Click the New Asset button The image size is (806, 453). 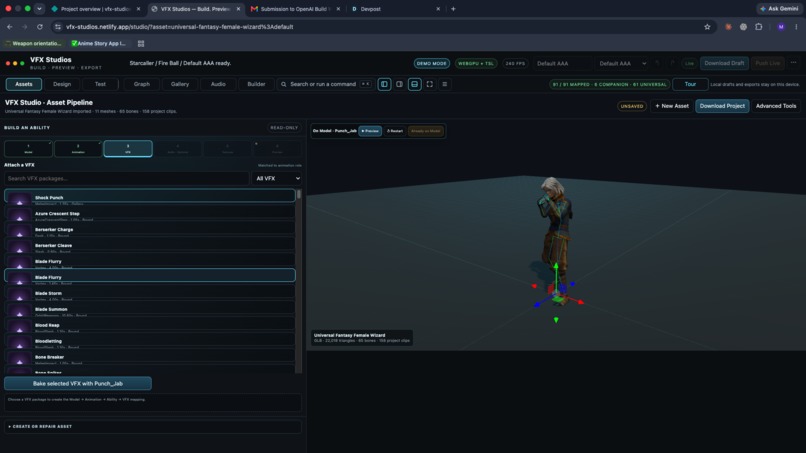(x=672, y=106)
